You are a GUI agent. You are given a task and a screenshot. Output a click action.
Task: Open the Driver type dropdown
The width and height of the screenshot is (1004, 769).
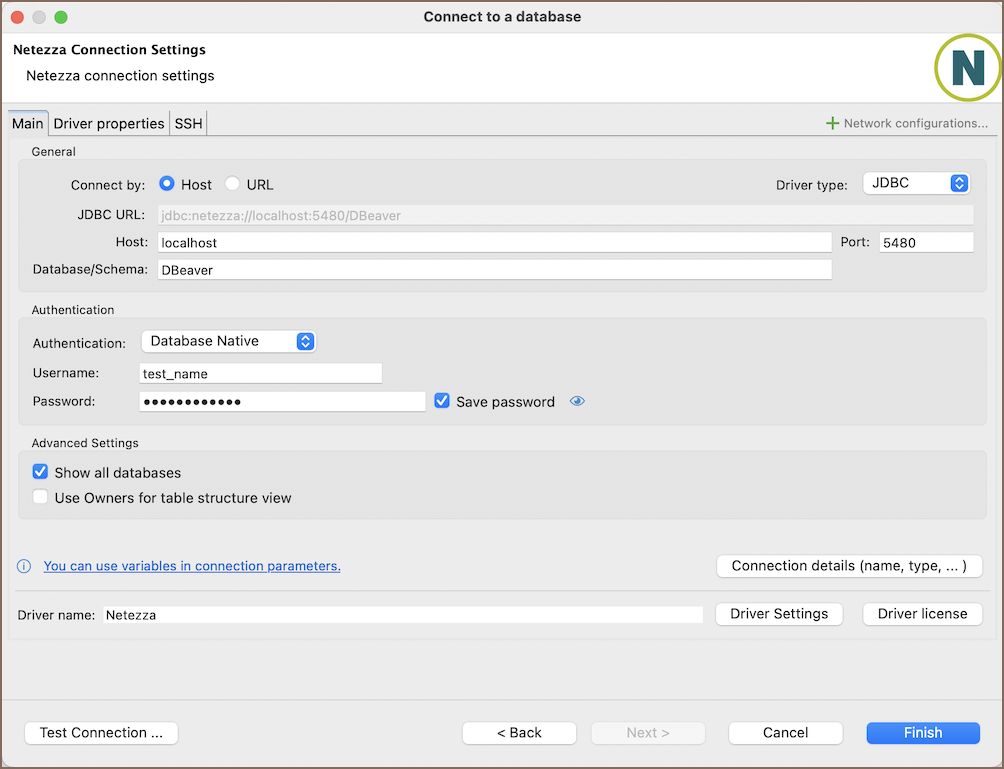pyautogui.click(x=915, y=183)
